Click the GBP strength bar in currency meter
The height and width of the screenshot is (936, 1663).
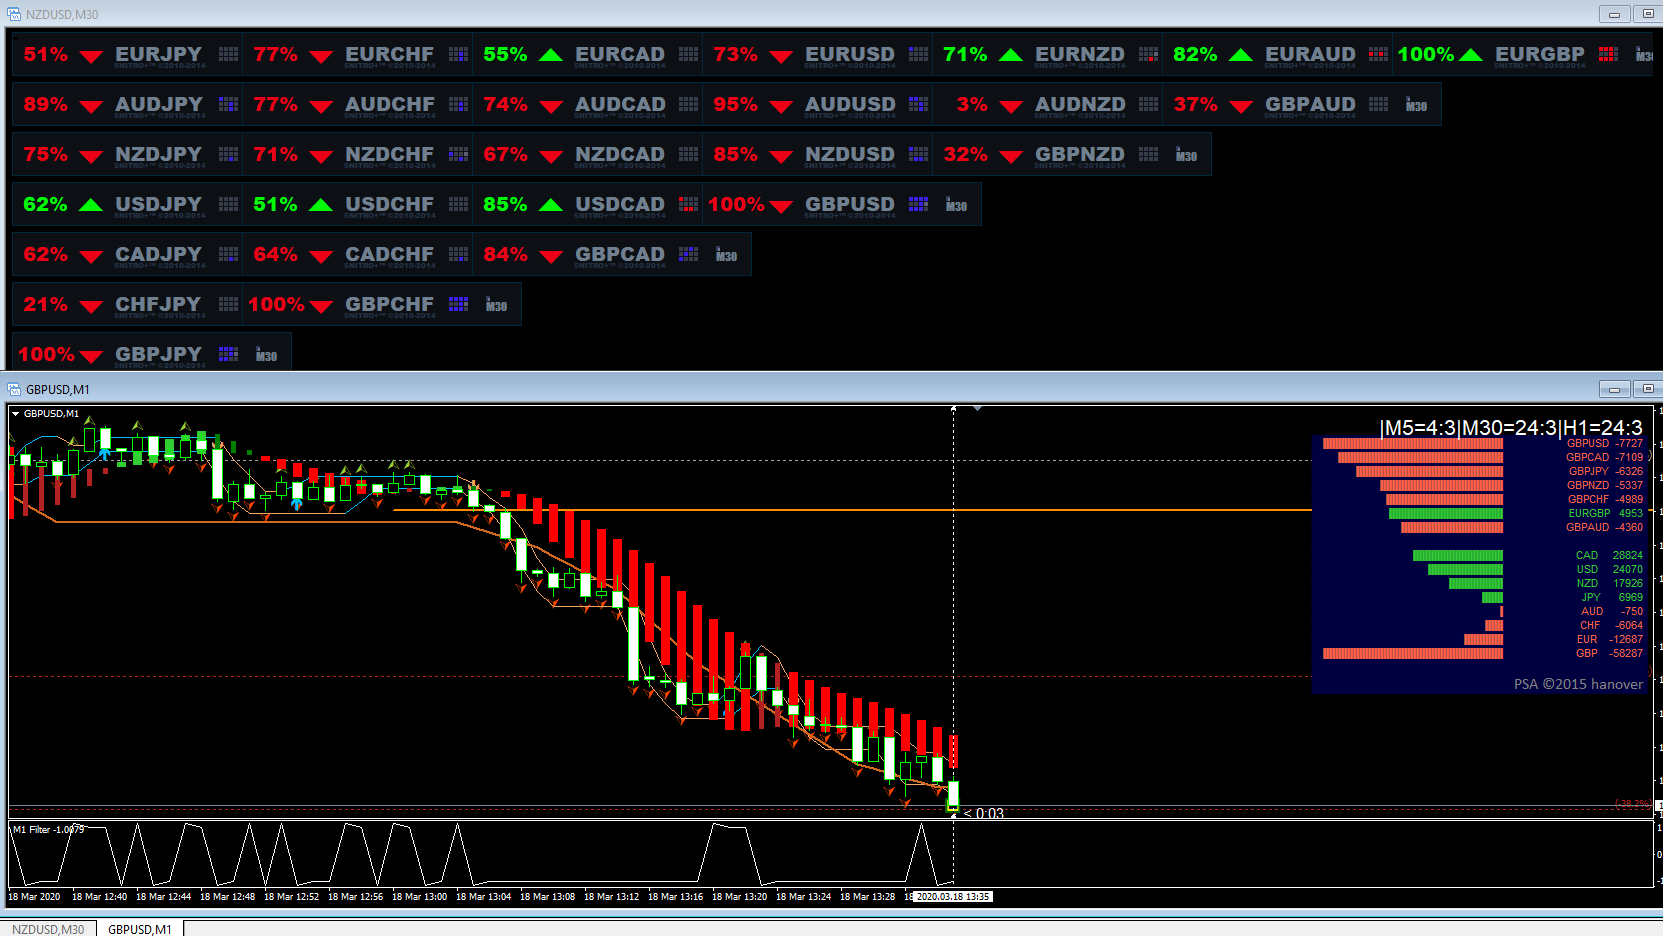point(1412,653)
